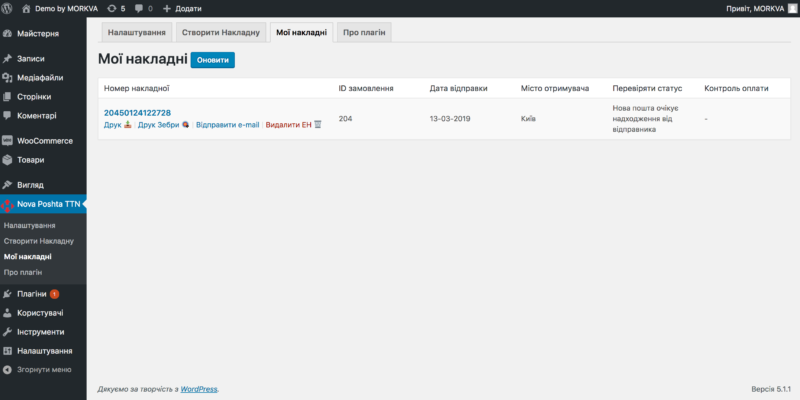Click the Згорнути меню collapse arrow icon

pyautogui.click(x=7, y=369)
